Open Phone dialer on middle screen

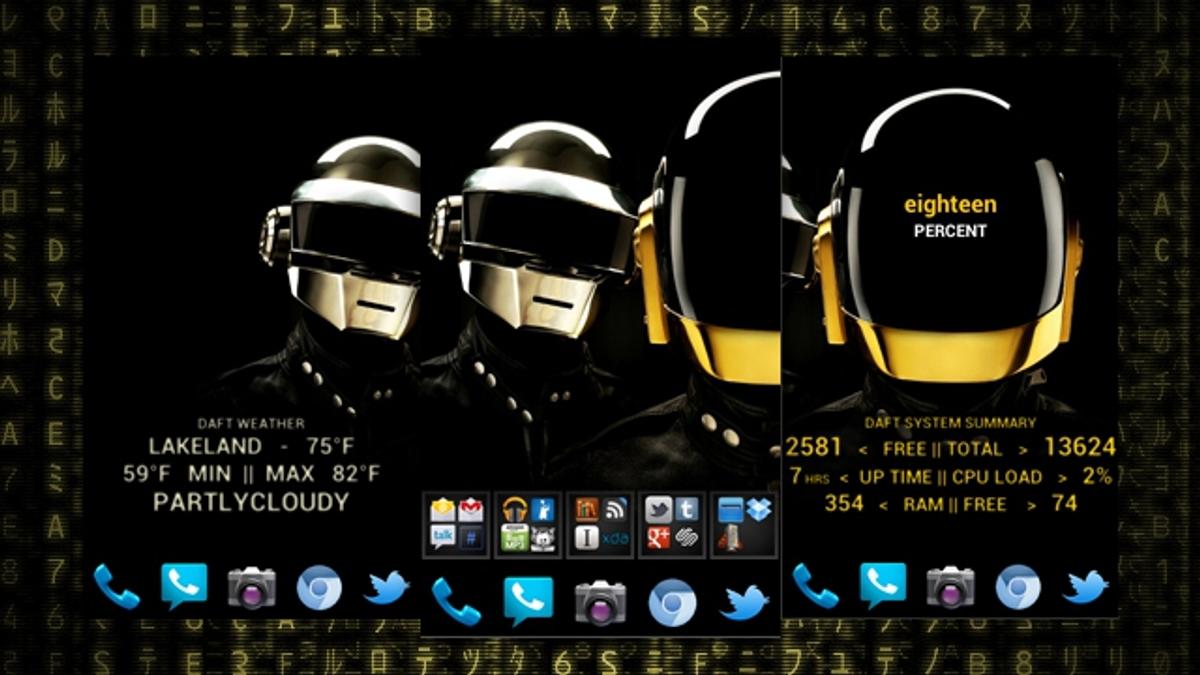click(x=456, y=602)
